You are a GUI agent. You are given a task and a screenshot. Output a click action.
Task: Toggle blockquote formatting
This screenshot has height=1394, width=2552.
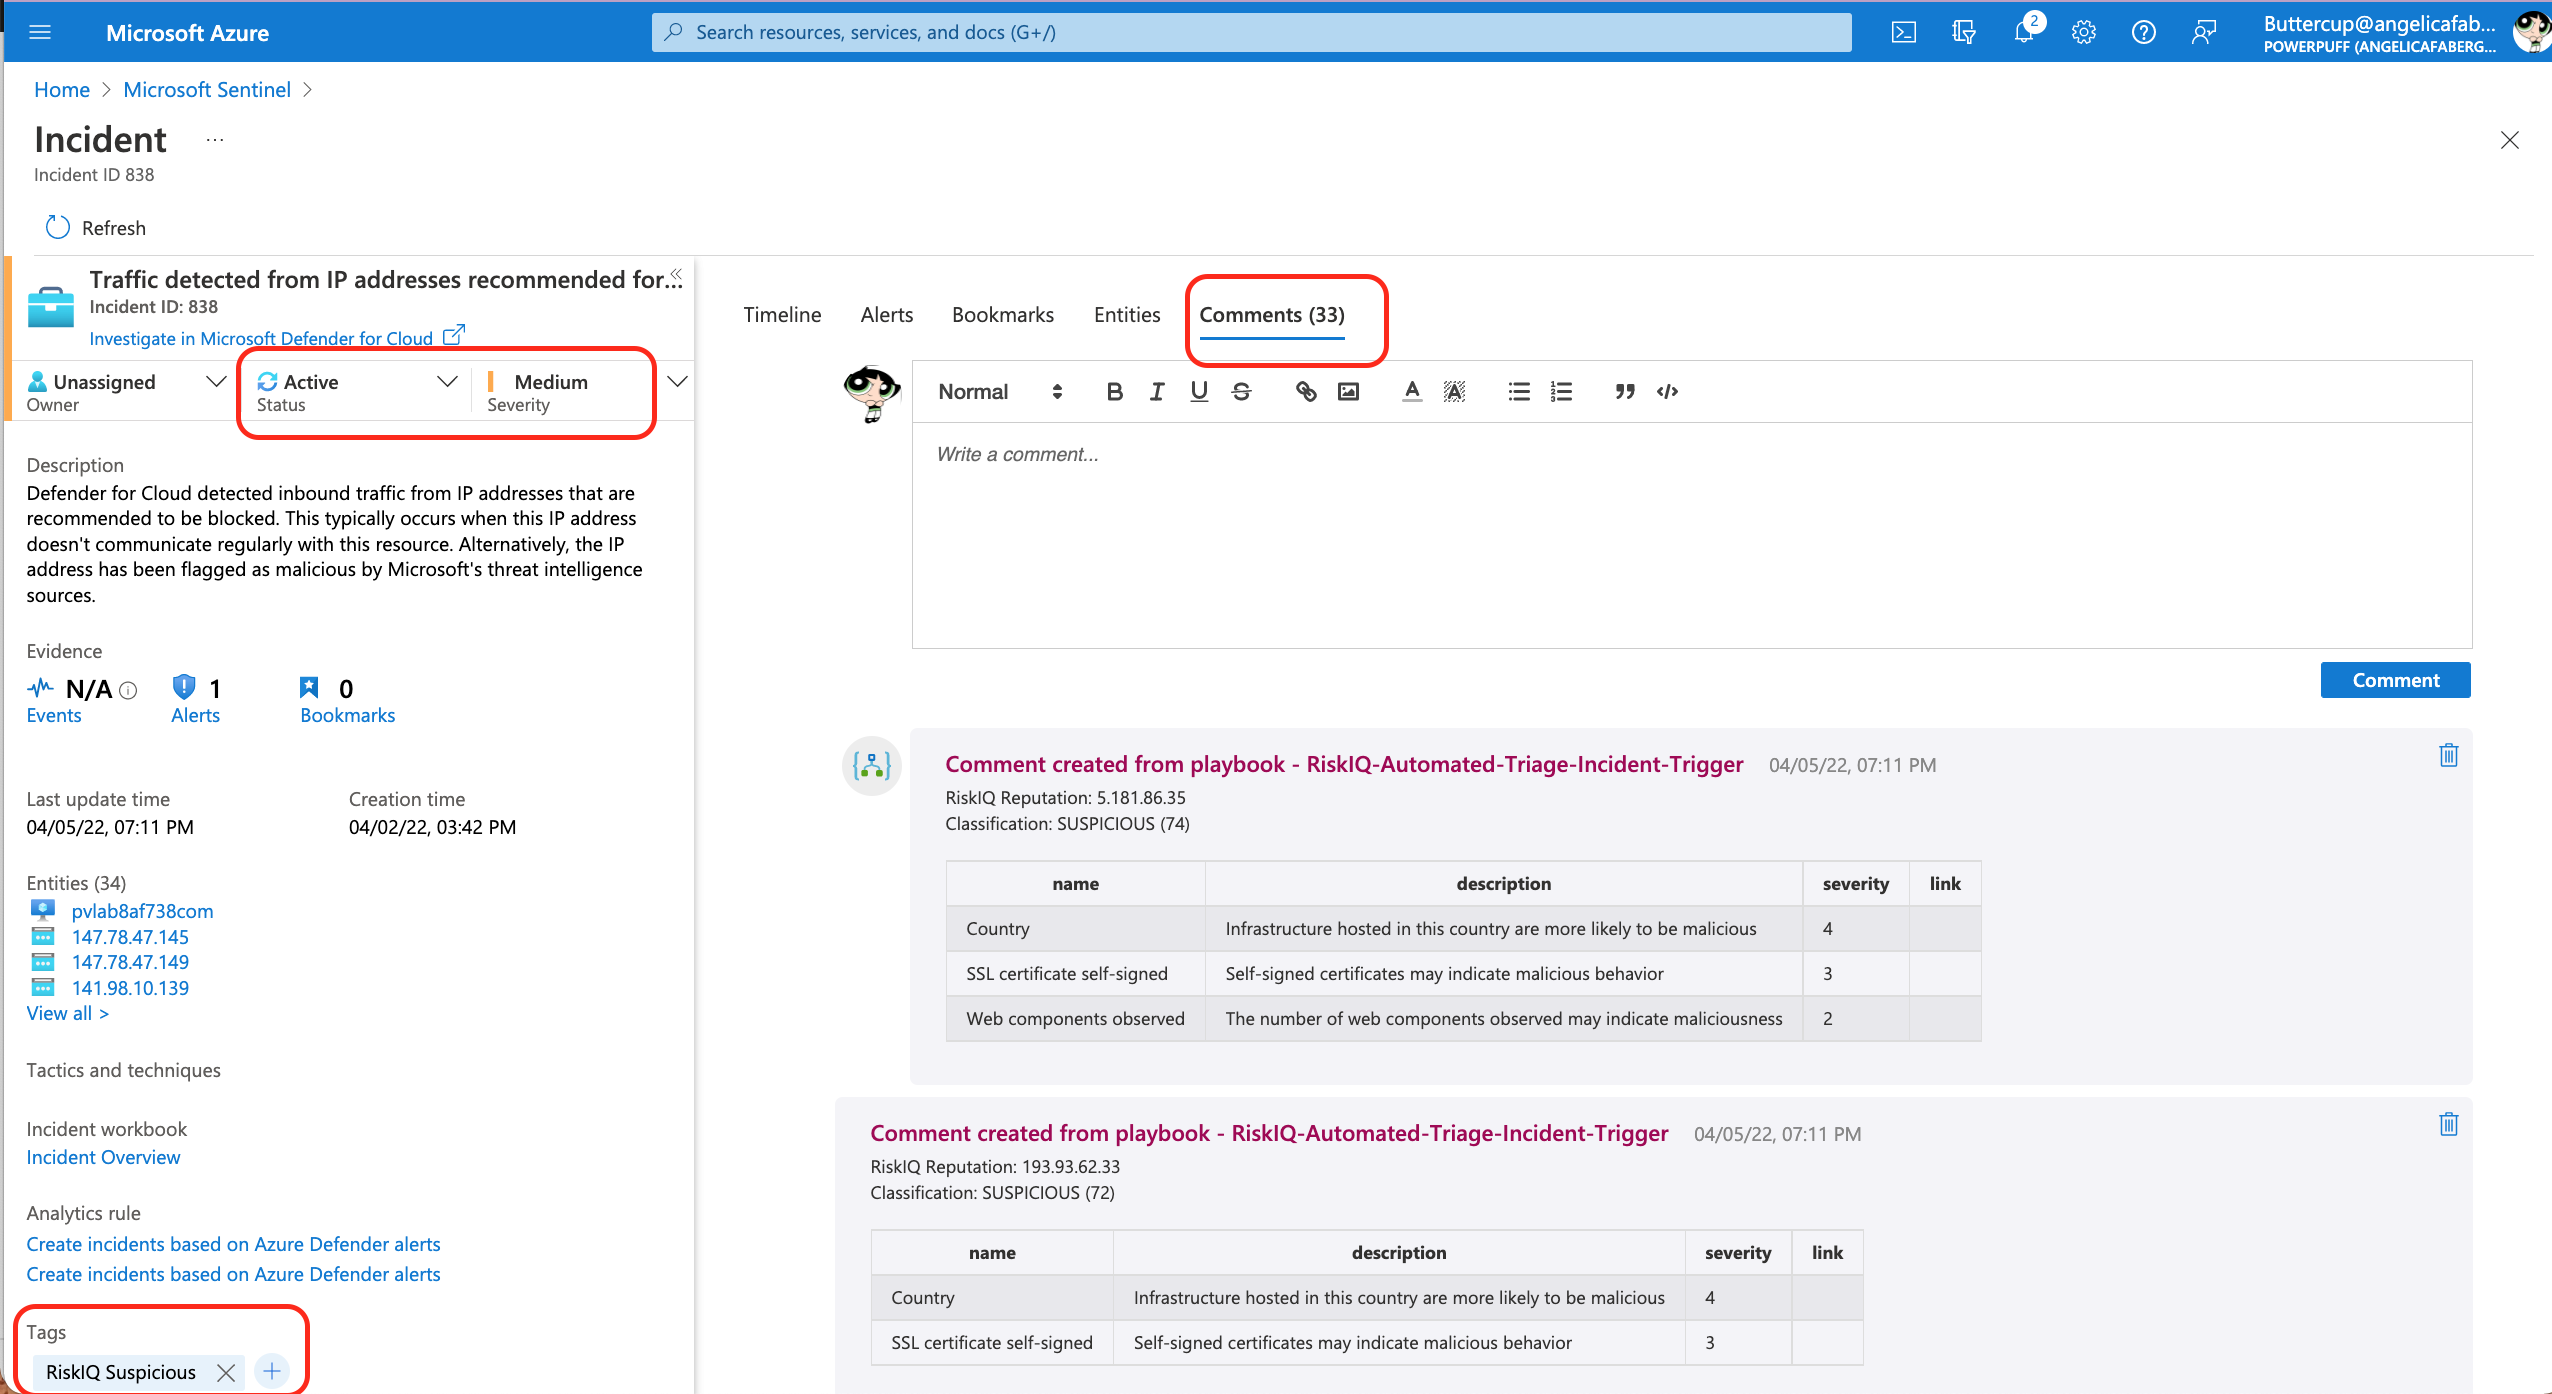[x=1624, y=392]
